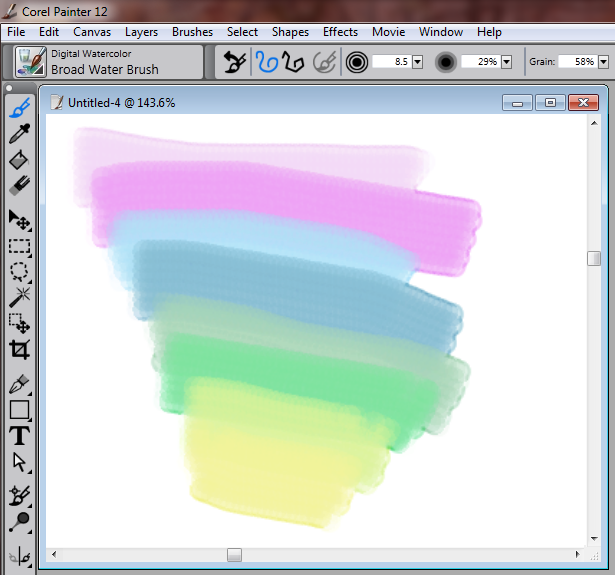Select the Selection Adjuster tool
Screen dimensions: 615x575
click(x=19, y=323)
